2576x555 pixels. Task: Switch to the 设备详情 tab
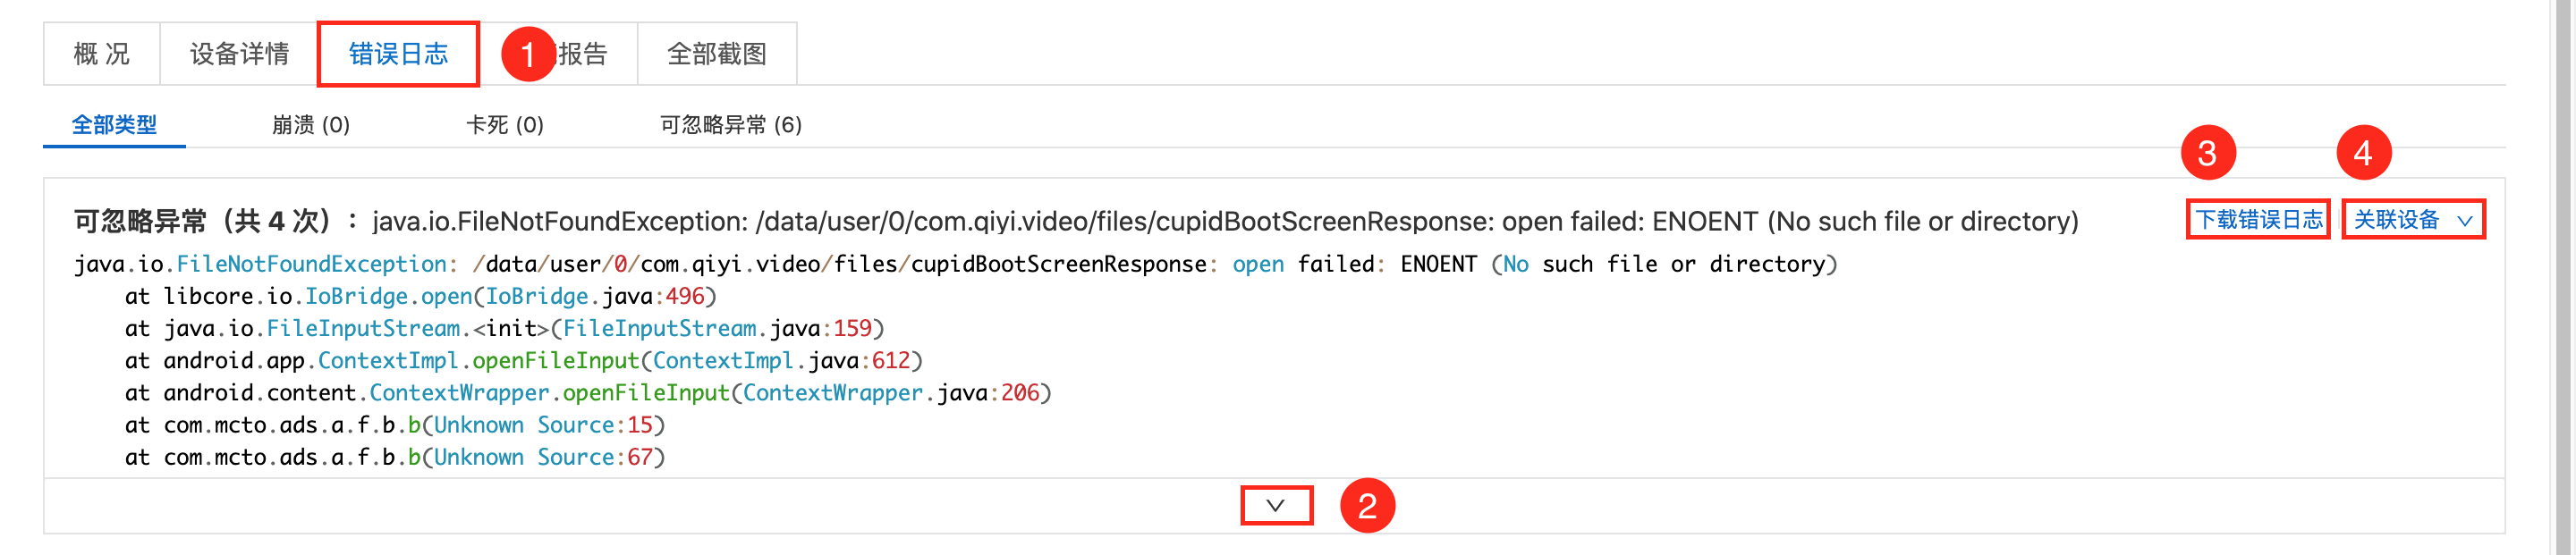click(239, 54)
